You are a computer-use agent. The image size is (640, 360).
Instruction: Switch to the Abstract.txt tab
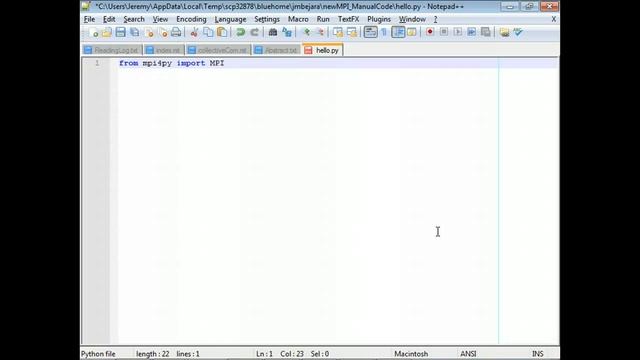[x=276, y=50]
